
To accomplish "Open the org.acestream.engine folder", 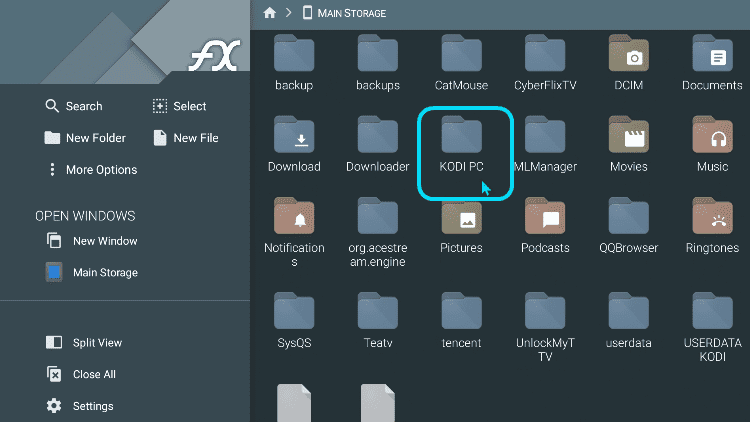I will [x=377, y=232].
